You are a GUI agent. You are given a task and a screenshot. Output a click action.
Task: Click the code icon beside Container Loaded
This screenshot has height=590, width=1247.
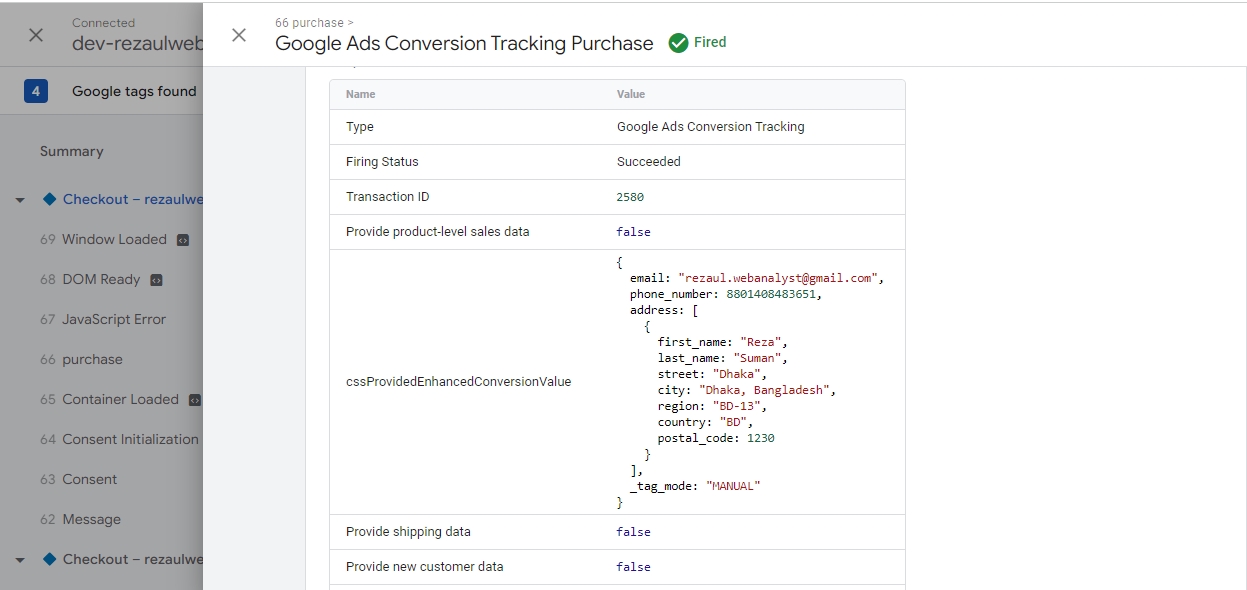click(195, 400)
